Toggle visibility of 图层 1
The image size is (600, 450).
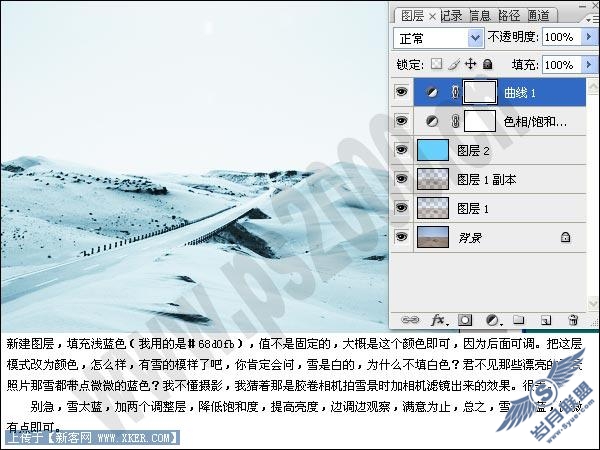401,208
